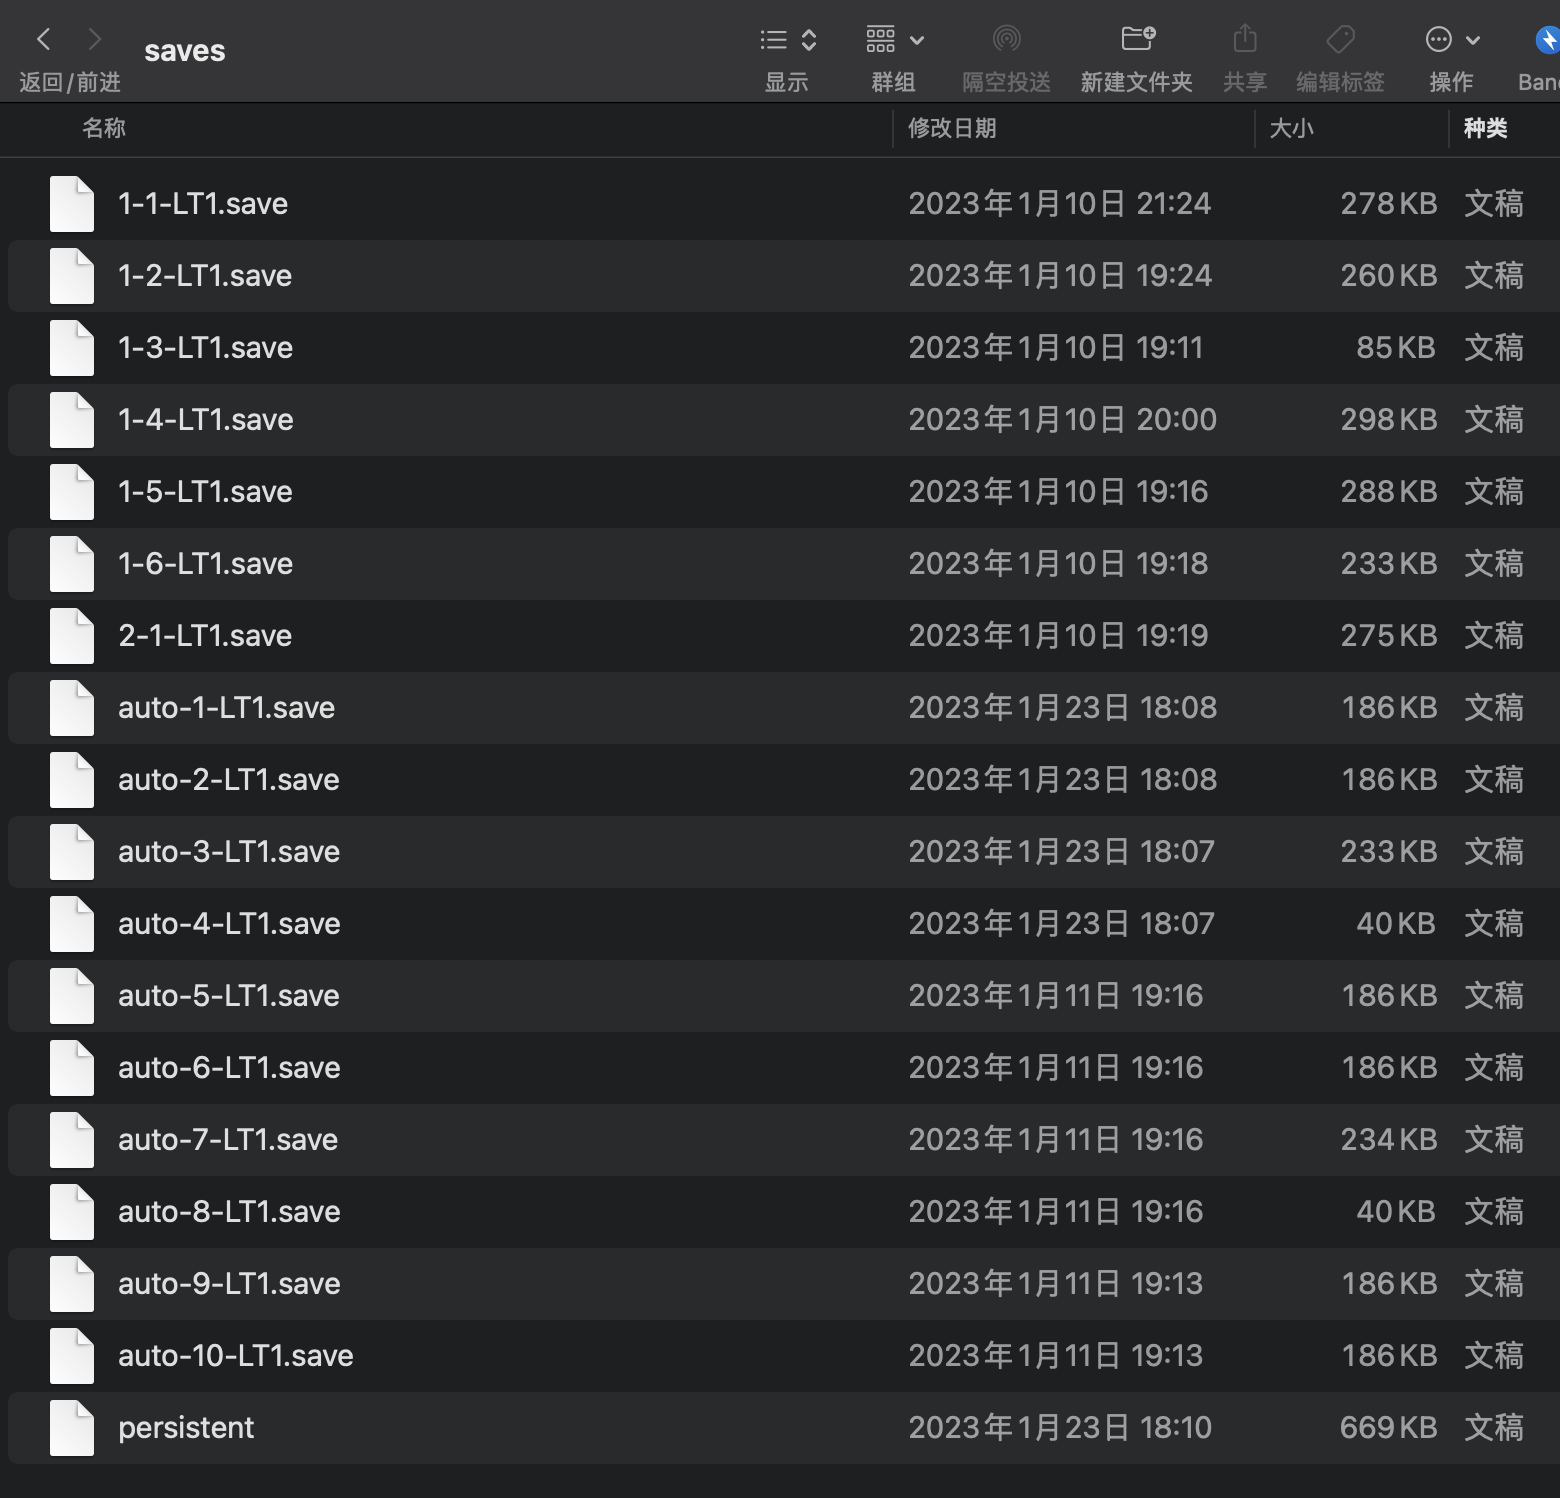Click the AirDrop toolbar icon
1560x1498 pixels.
[1006, 40]
